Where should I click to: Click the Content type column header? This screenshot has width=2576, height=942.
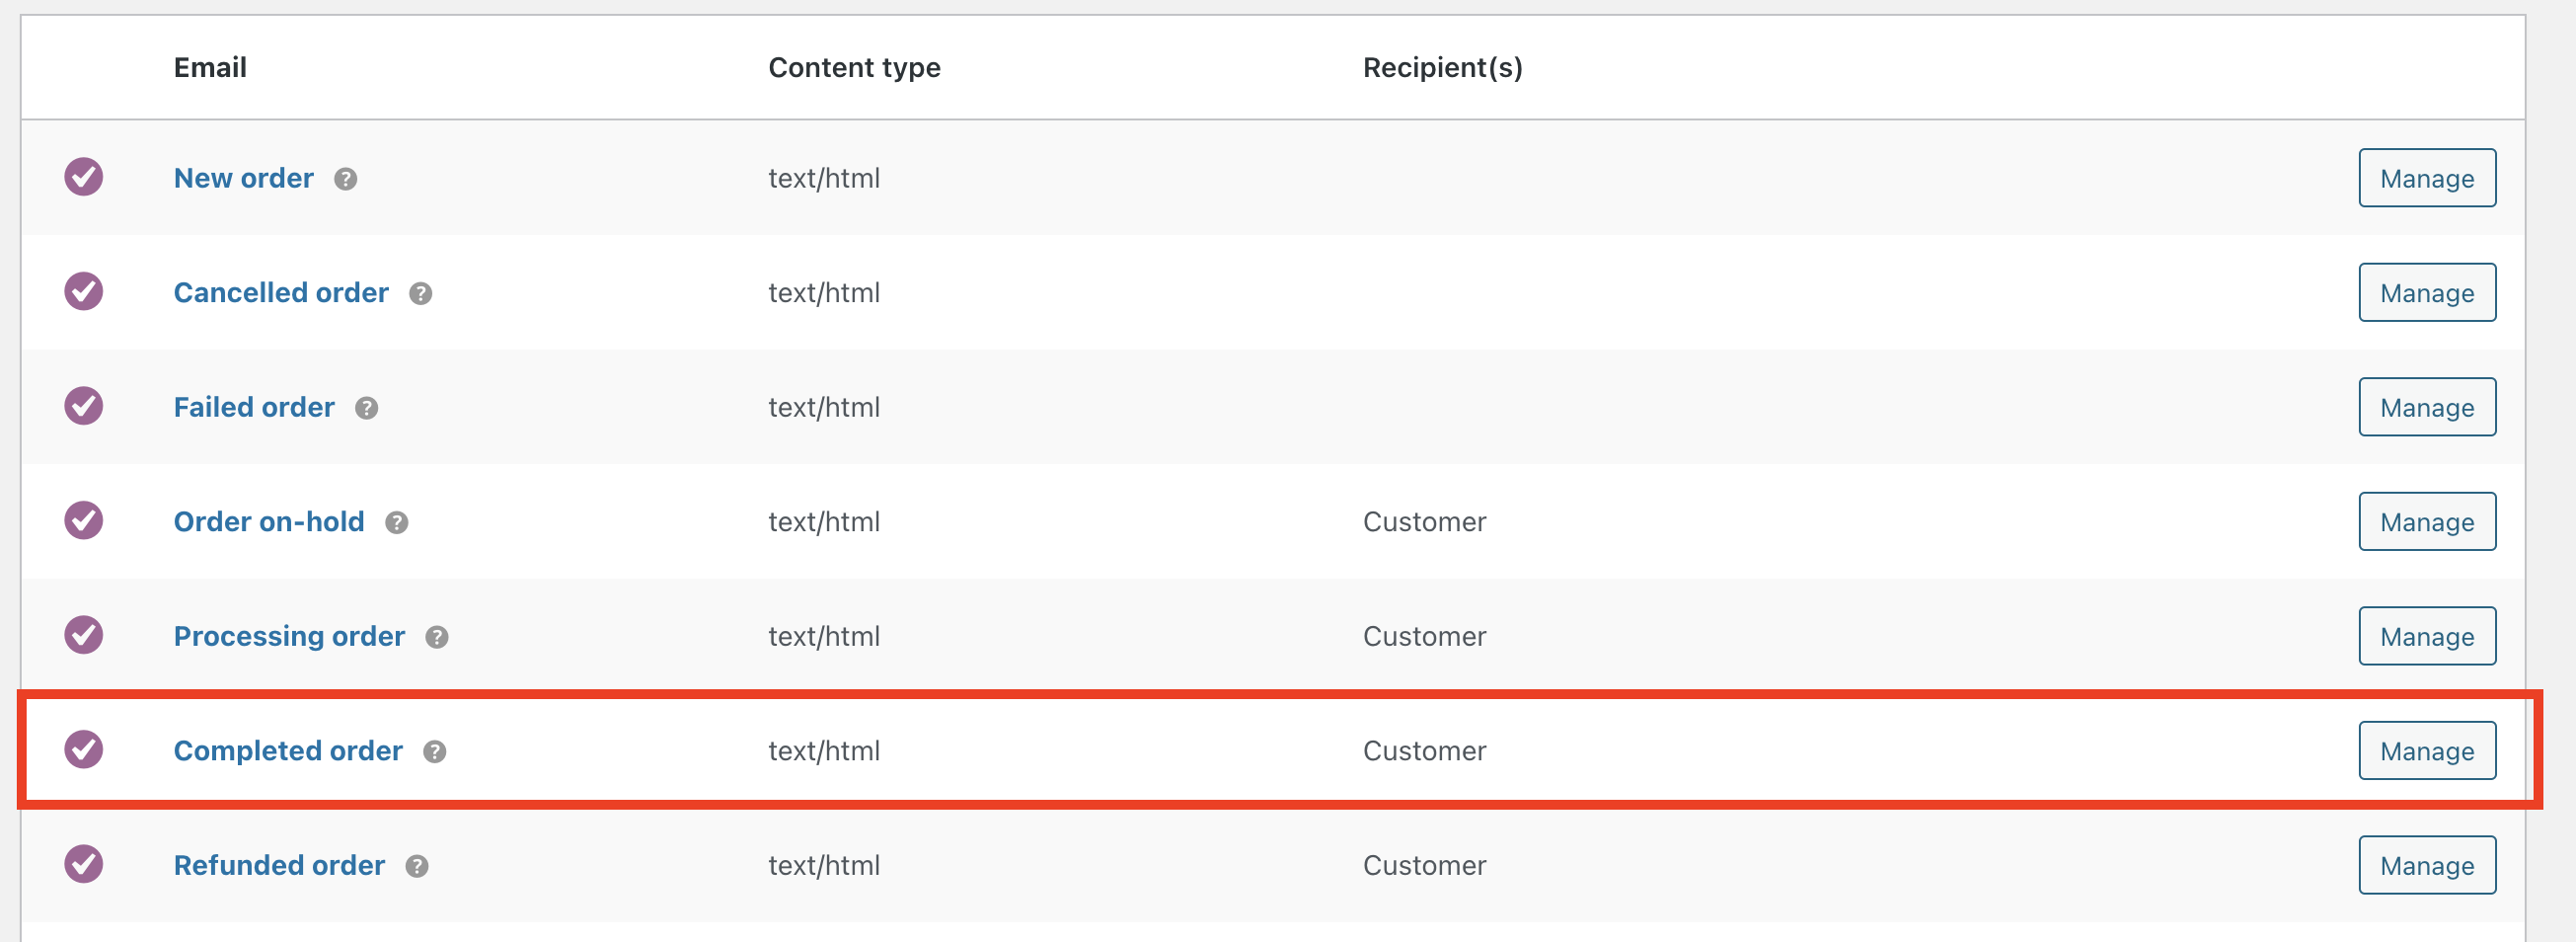coord(854,67)
